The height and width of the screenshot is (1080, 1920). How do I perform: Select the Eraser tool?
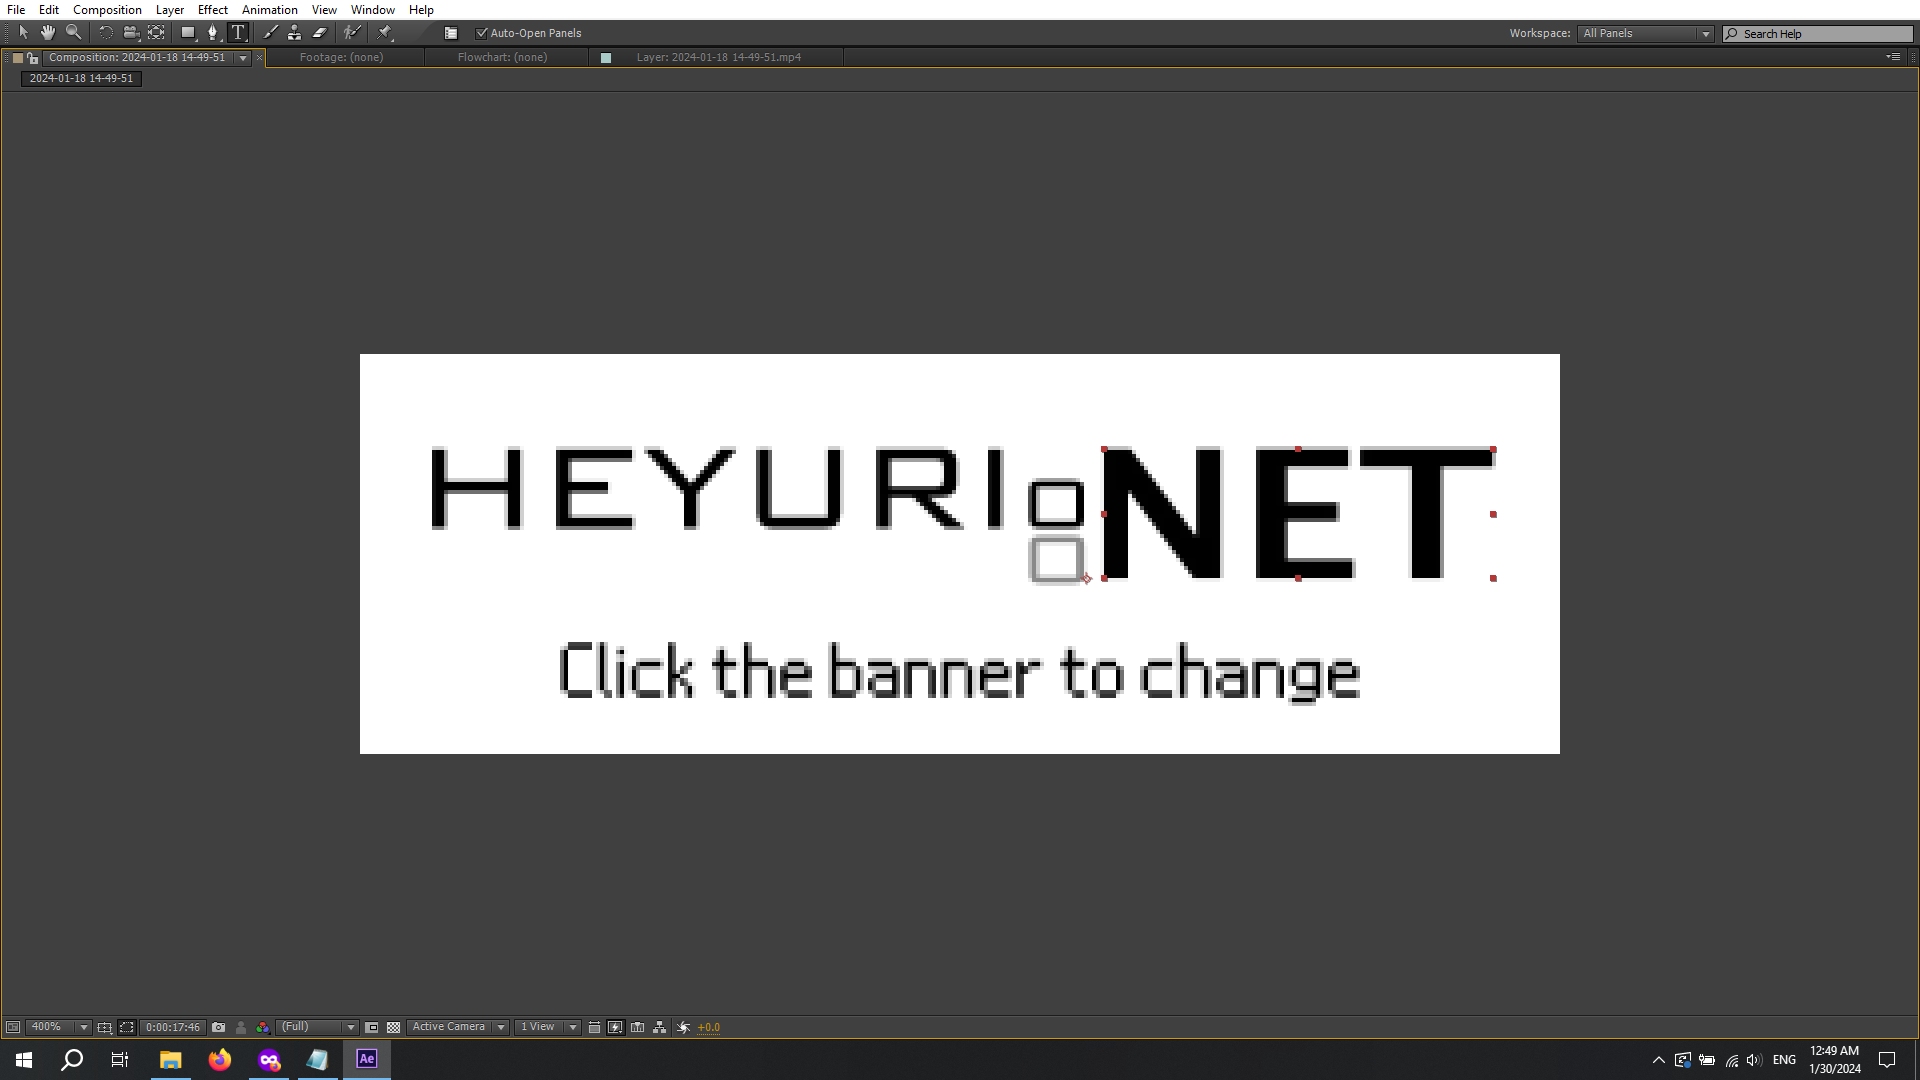(320, 33)
